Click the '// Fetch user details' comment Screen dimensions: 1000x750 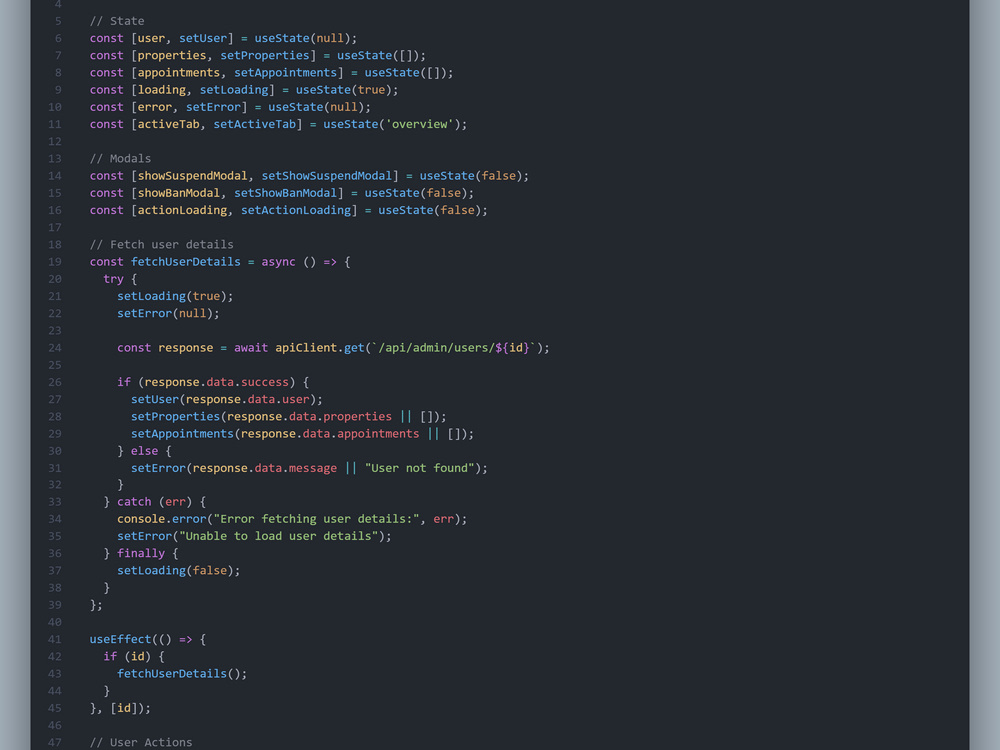tap(161, 245)
